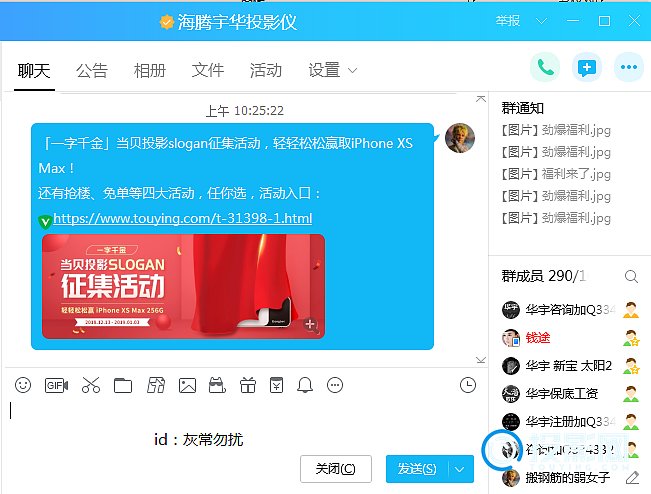Open the invite or new chat icon

[587, 67]
